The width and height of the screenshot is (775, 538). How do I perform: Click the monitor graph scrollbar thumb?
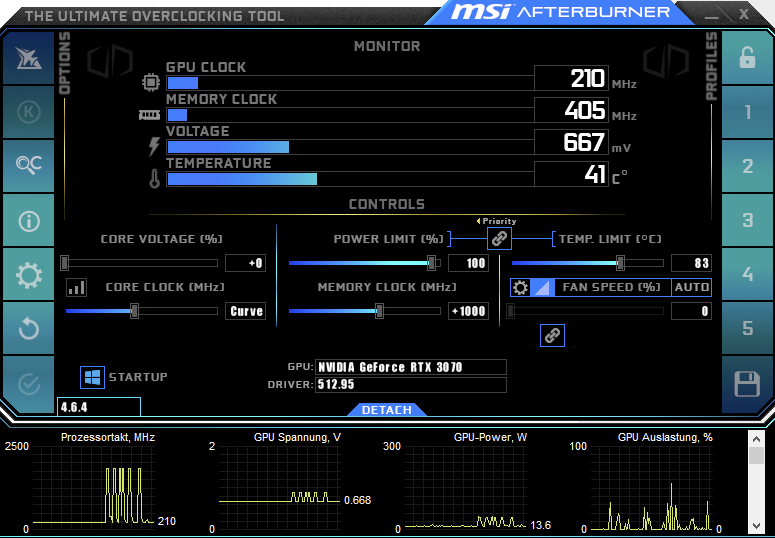tap(757, 456)
